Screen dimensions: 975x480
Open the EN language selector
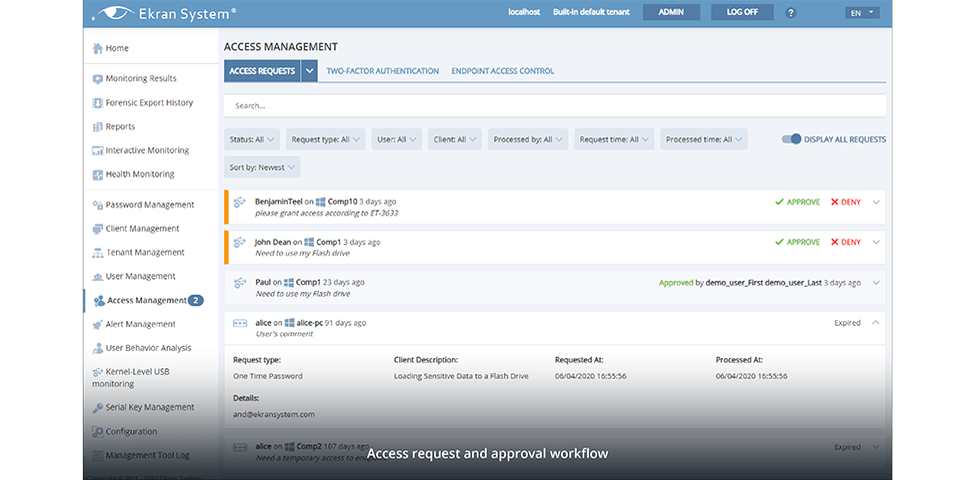tap(861, 13)
